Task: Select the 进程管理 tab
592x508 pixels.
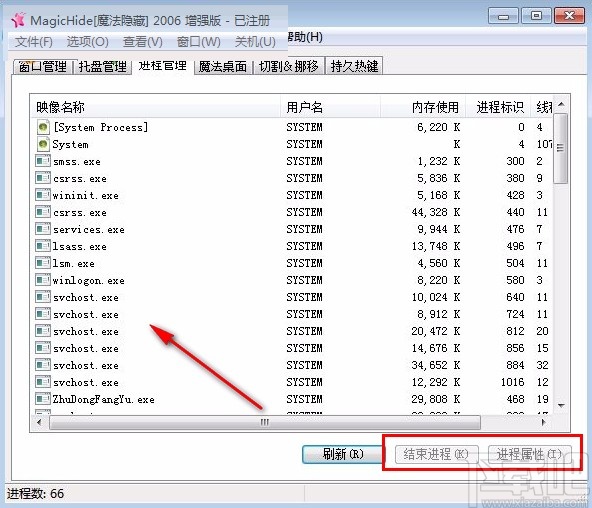Action: (x=163, y=66)
